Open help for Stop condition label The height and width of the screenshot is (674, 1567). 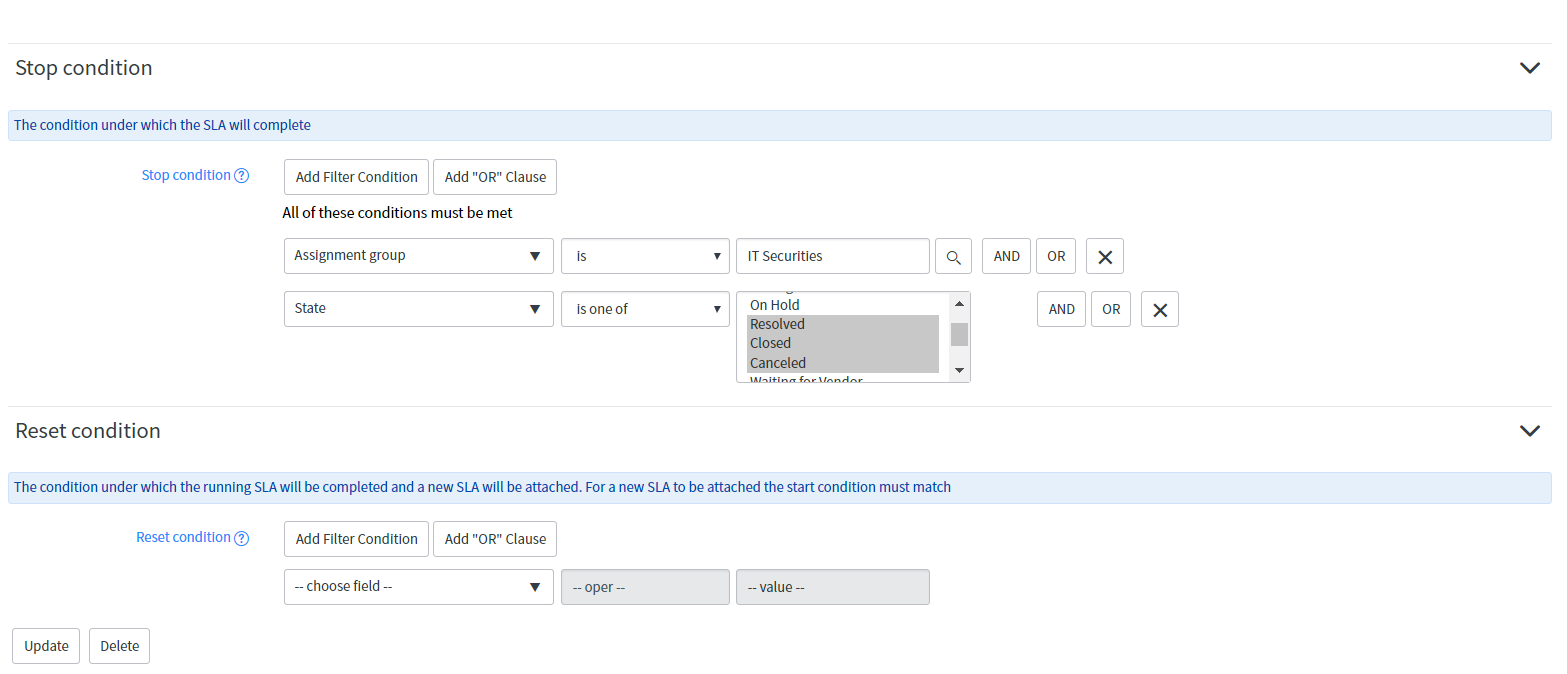pos(241,176)
